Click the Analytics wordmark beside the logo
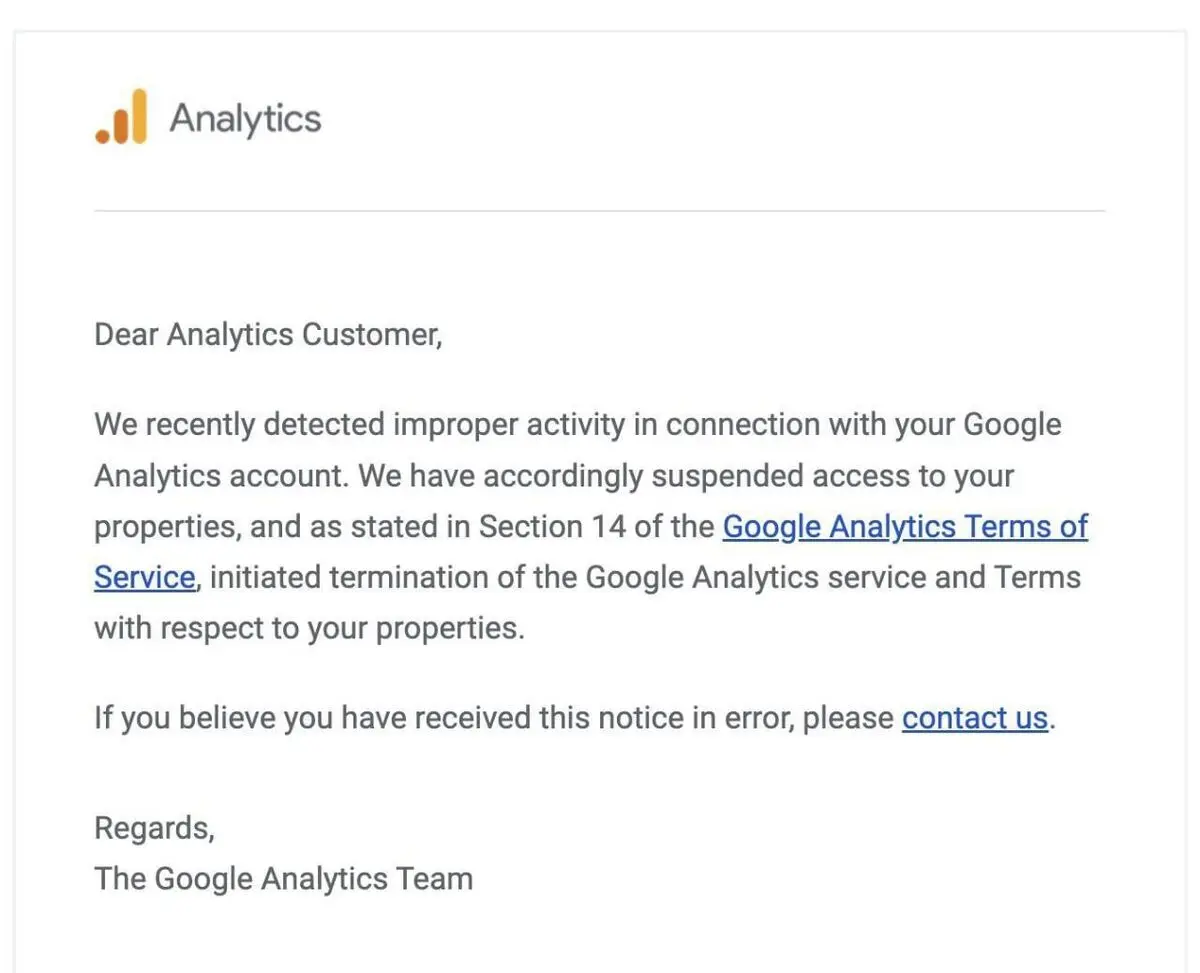Image resolution: width=1200 pixels, height=973 pixels. coord(245,118)
